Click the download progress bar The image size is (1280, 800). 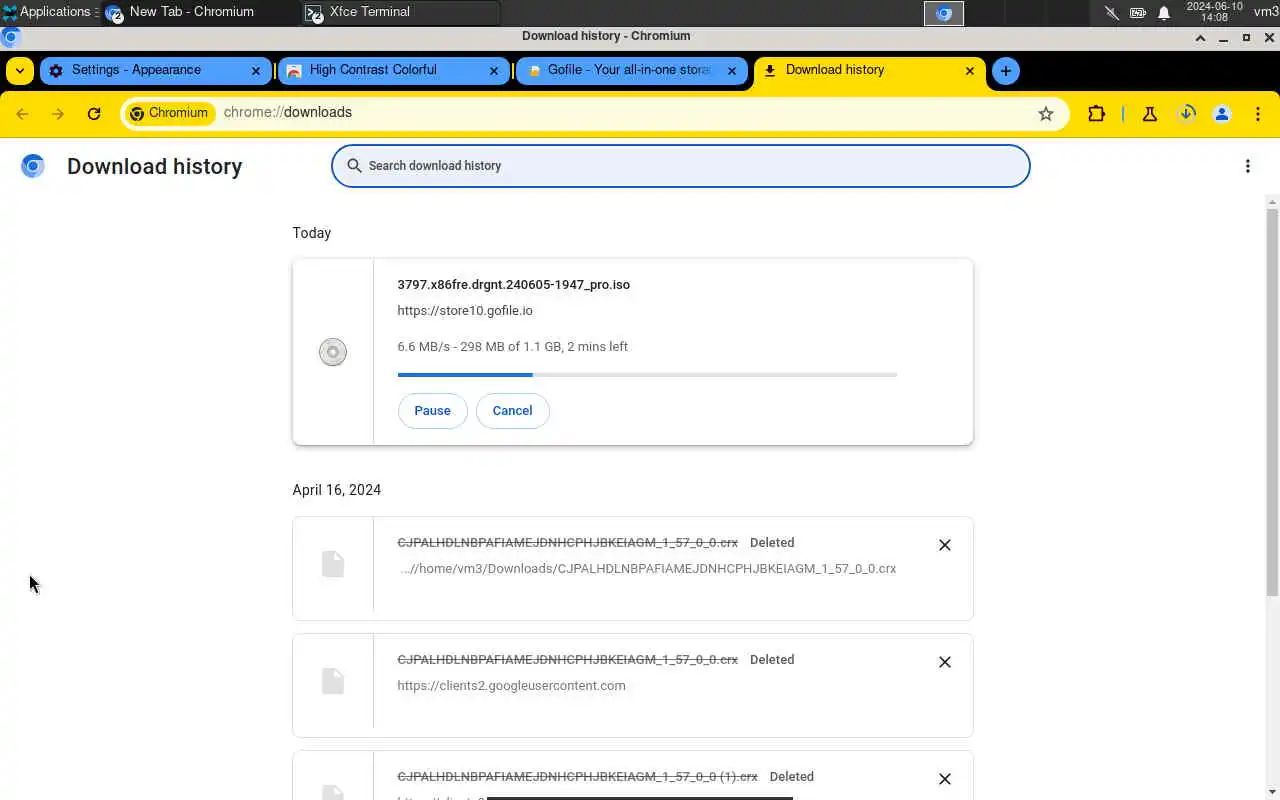point(647,375)
